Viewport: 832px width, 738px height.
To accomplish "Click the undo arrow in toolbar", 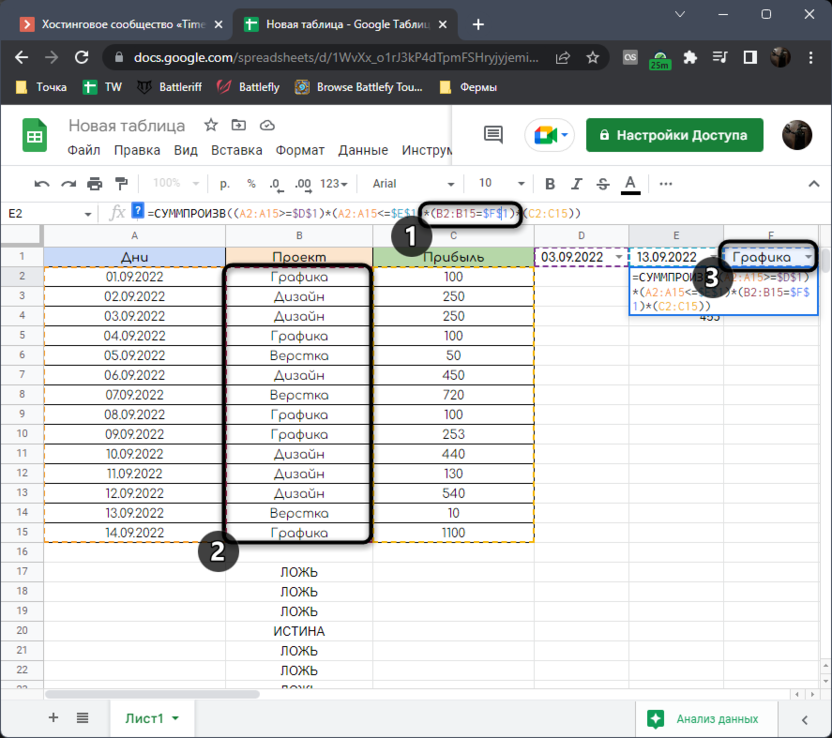I will (x=42, y=184).
